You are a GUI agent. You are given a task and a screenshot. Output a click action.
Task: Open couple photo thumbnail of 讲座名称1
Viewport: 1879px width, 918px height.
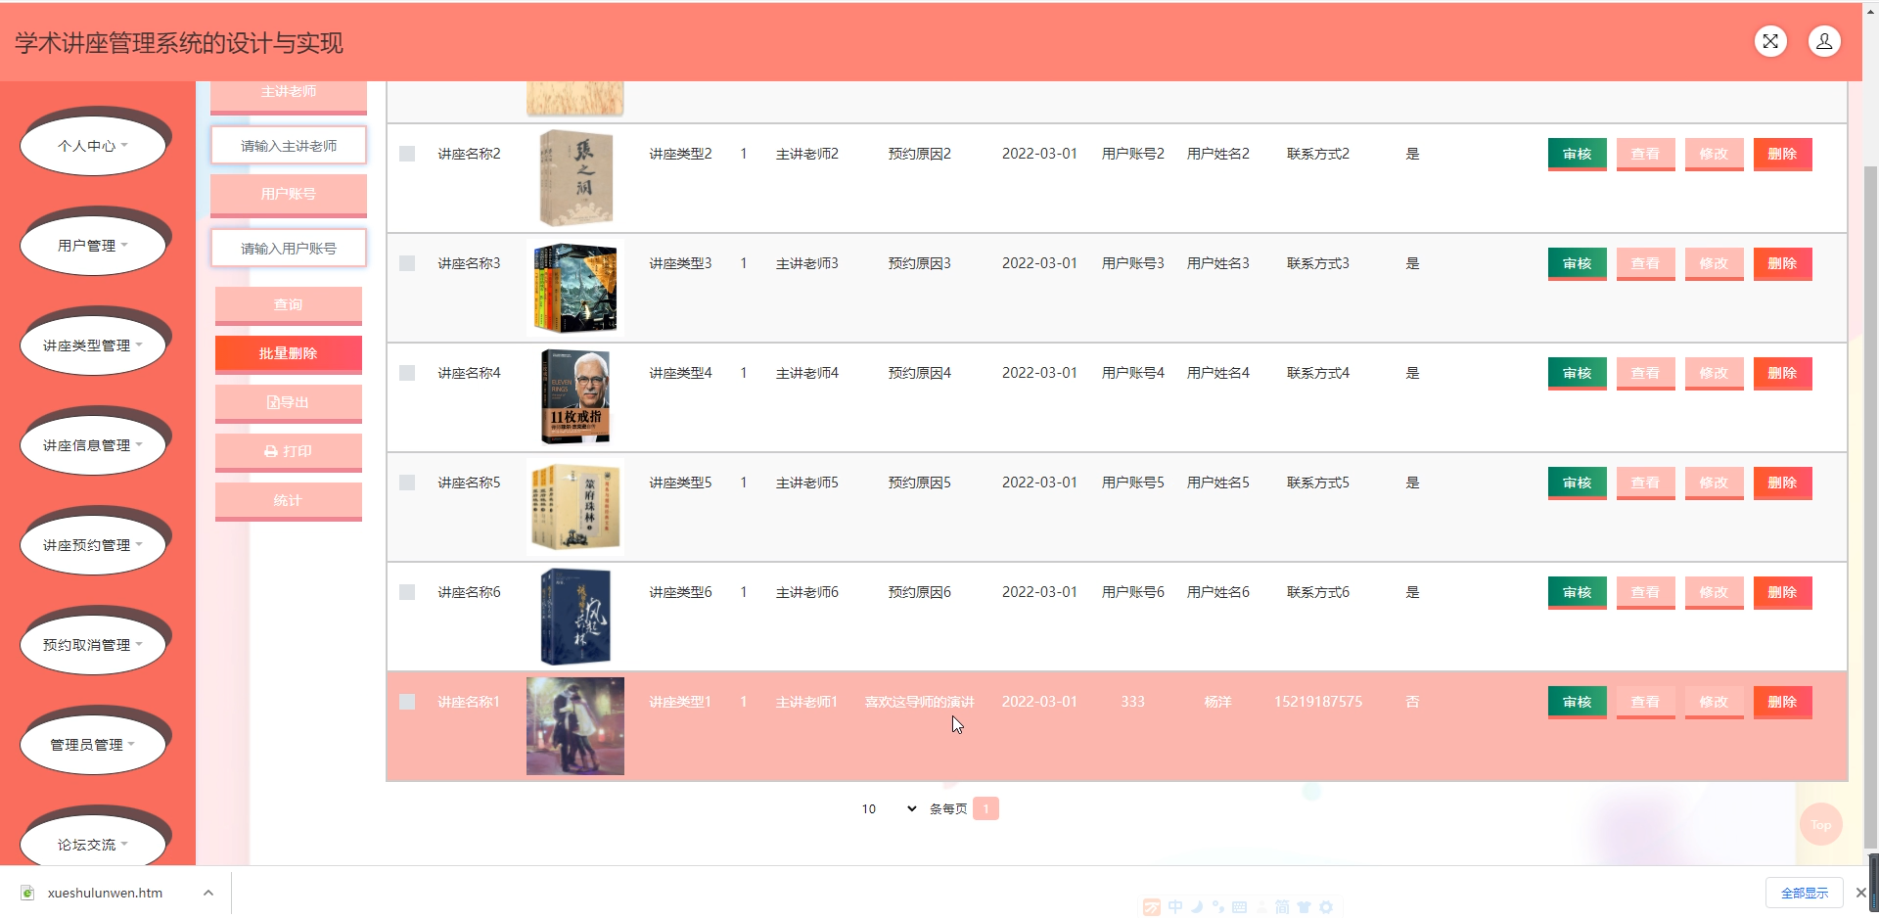point(575,726)
